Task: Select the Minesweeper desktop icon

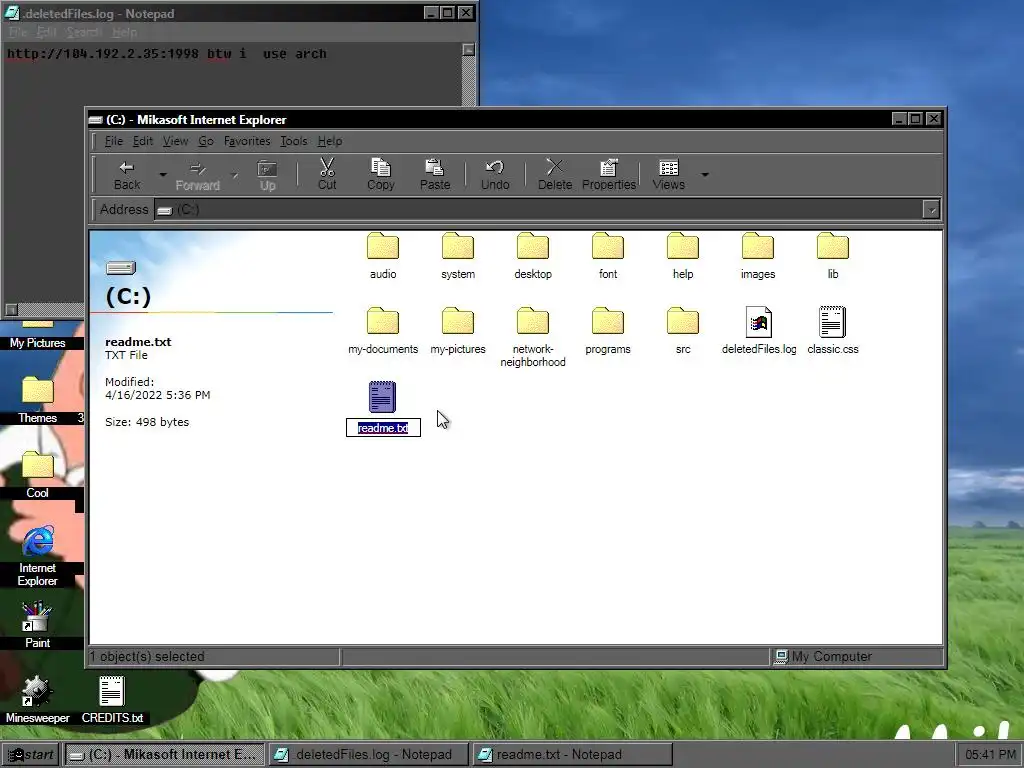Action: [37, 699]
